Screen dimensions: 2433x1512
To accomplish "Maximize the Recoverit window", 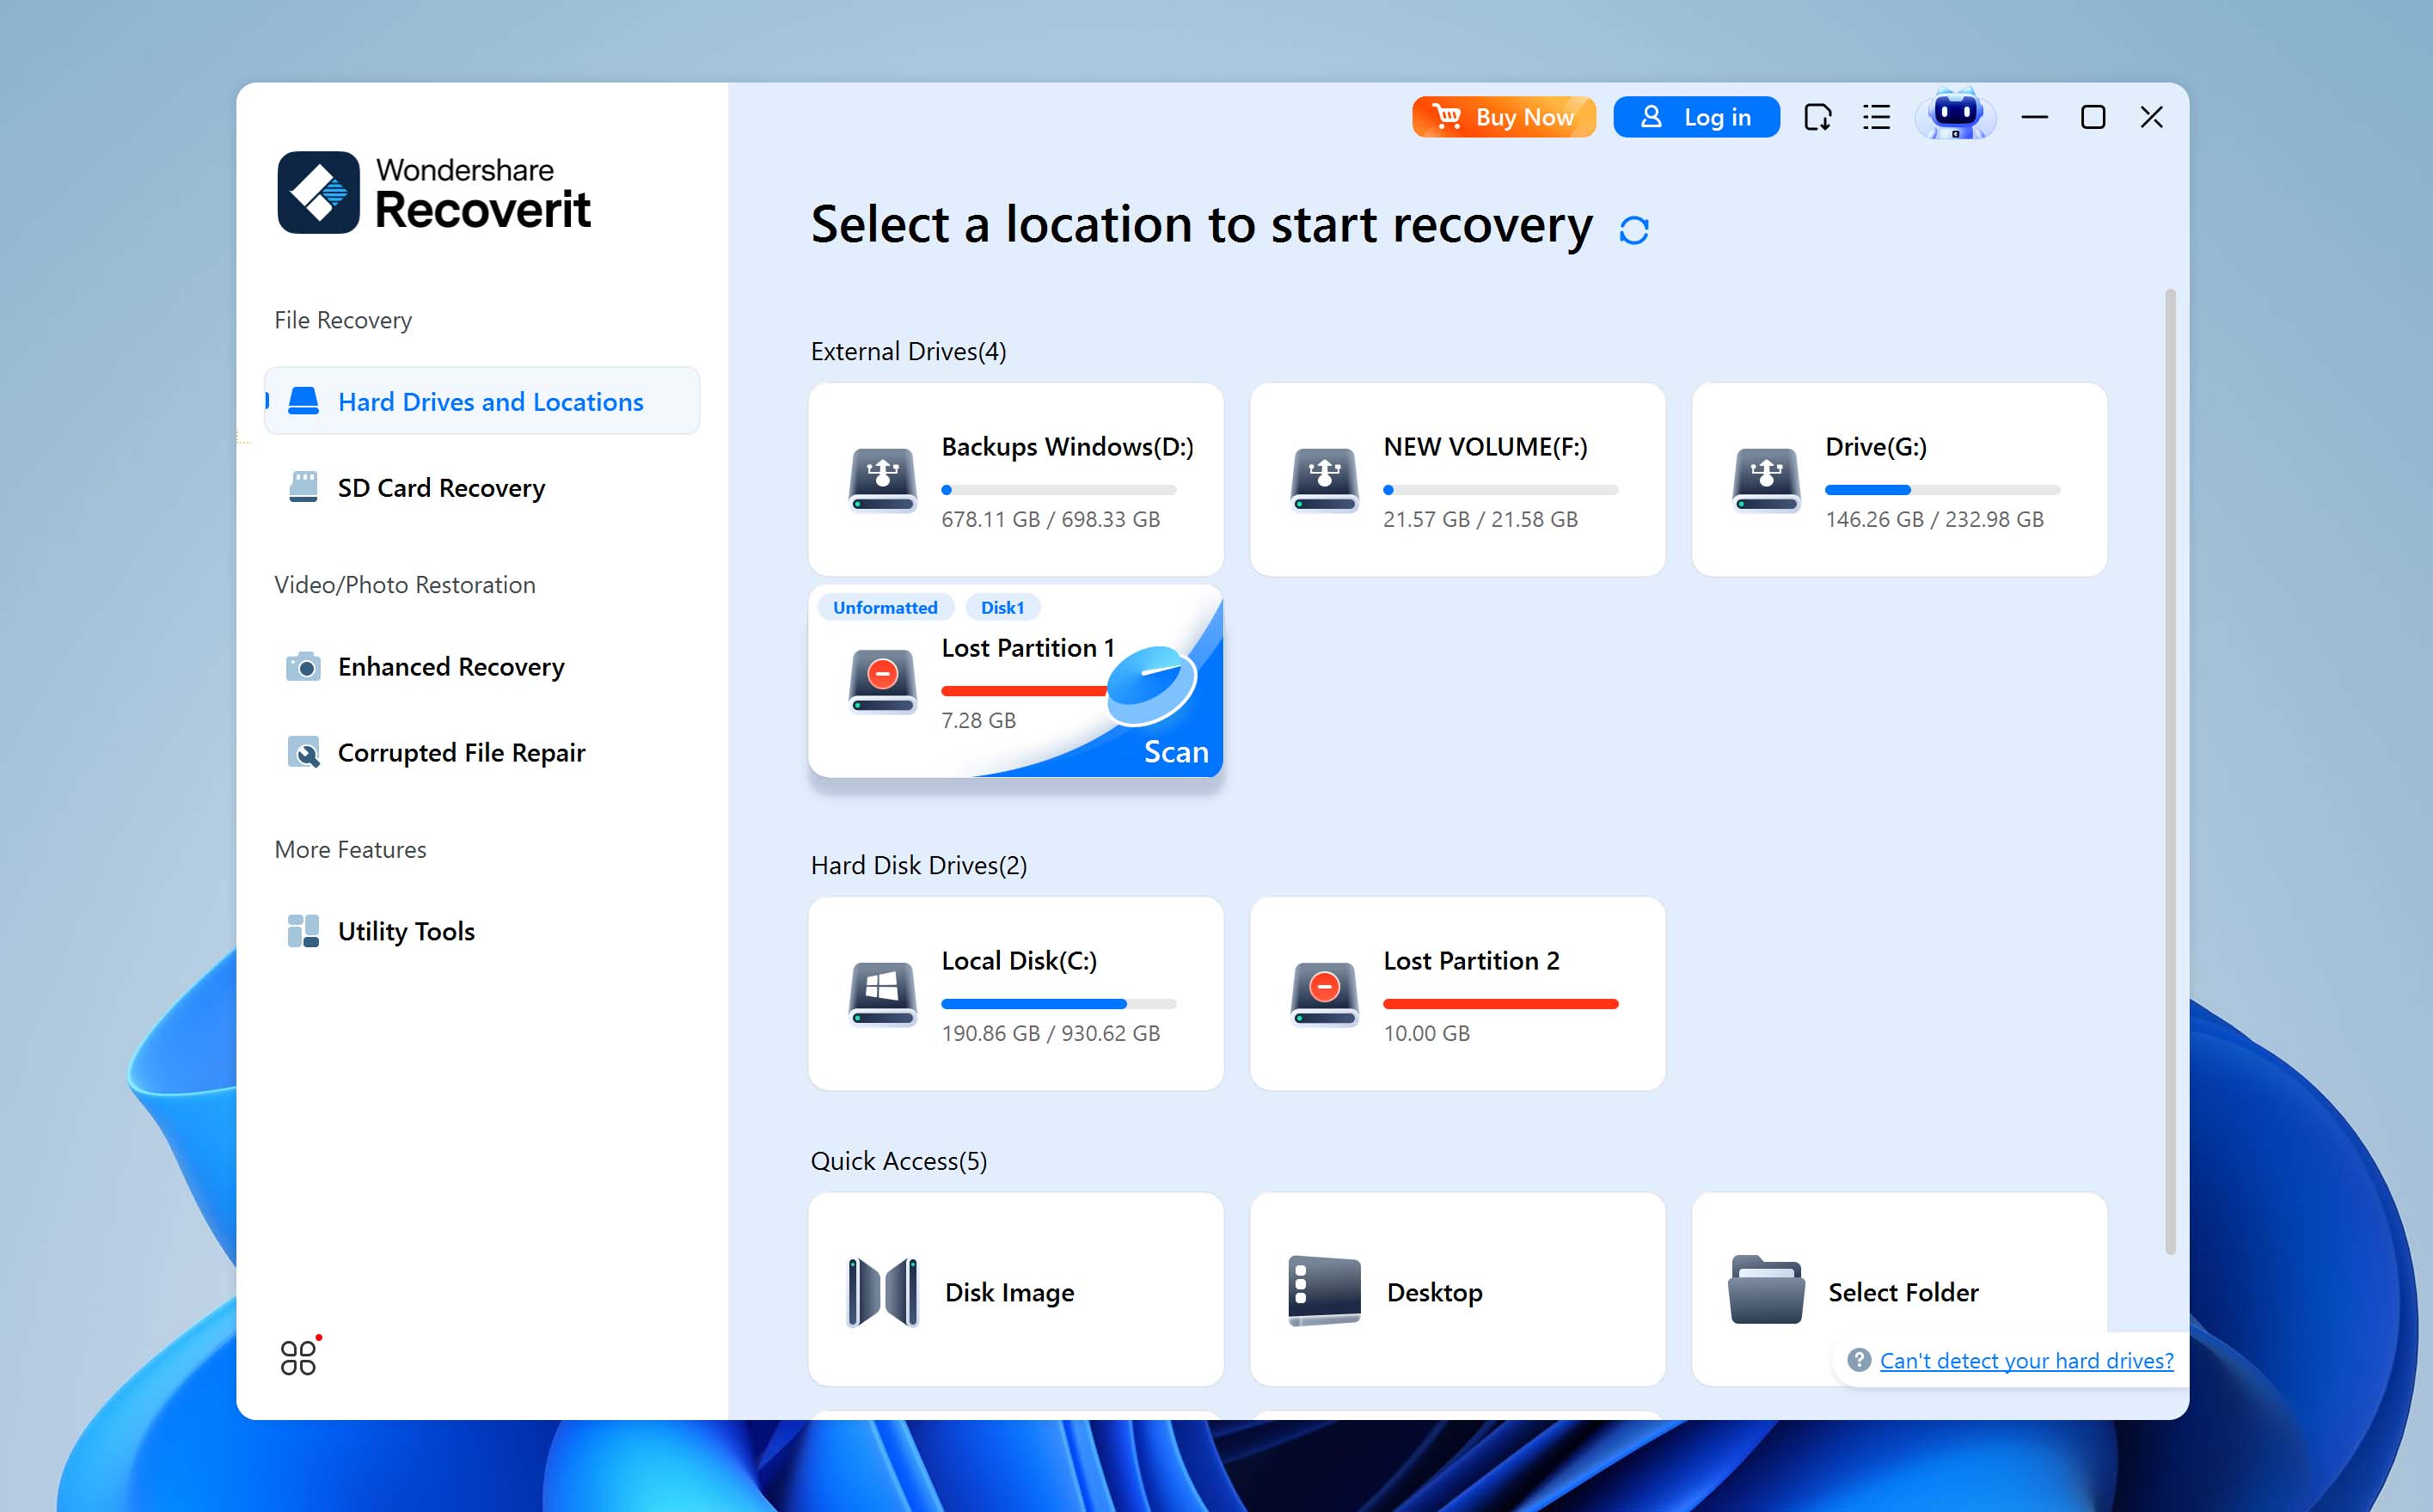I will pyautogui.click(x=2092, y=117).
